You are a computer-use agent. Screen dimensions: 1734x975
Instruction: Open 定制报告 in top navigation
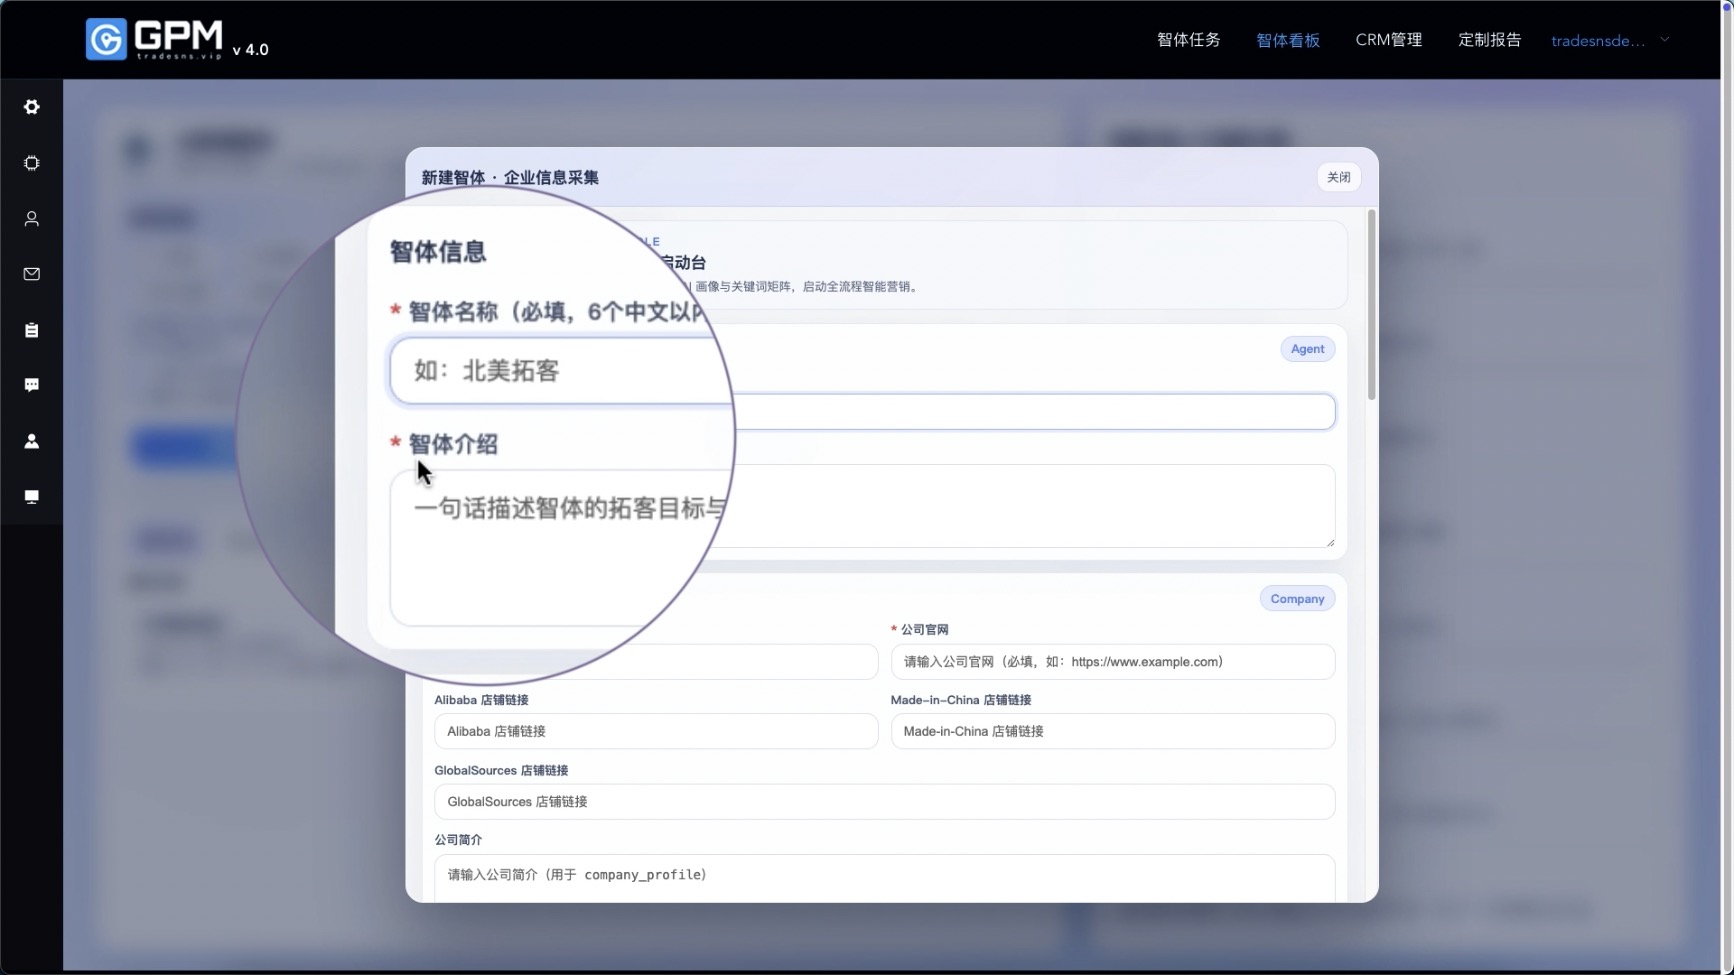pos(1489,40)
